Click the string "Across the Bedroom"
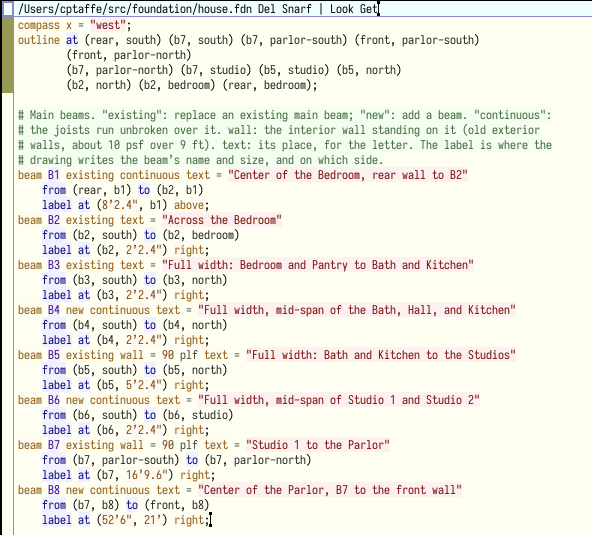This screenshot has width=592, height=535. click(222, 220)
